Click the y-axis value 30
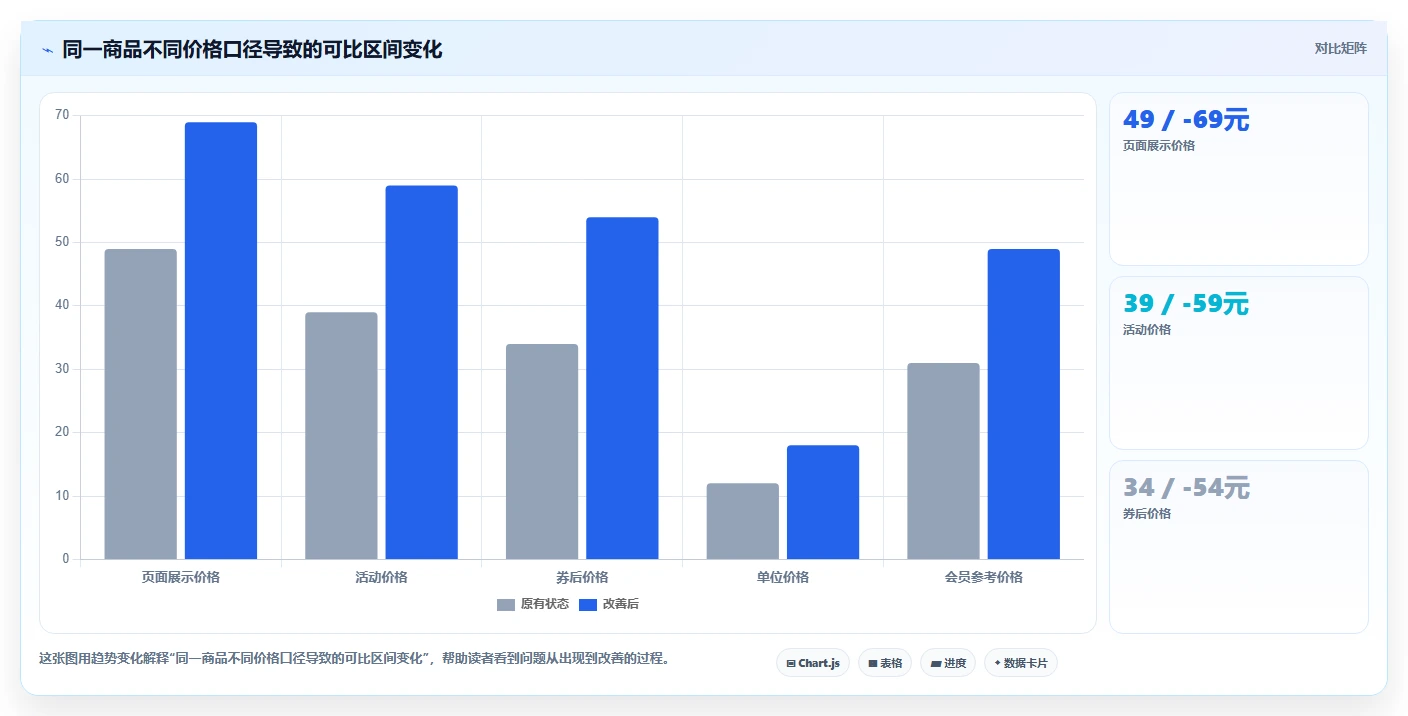Image resolution: width=1408 pixels, height=716 pixels. [x=62, y=369]
